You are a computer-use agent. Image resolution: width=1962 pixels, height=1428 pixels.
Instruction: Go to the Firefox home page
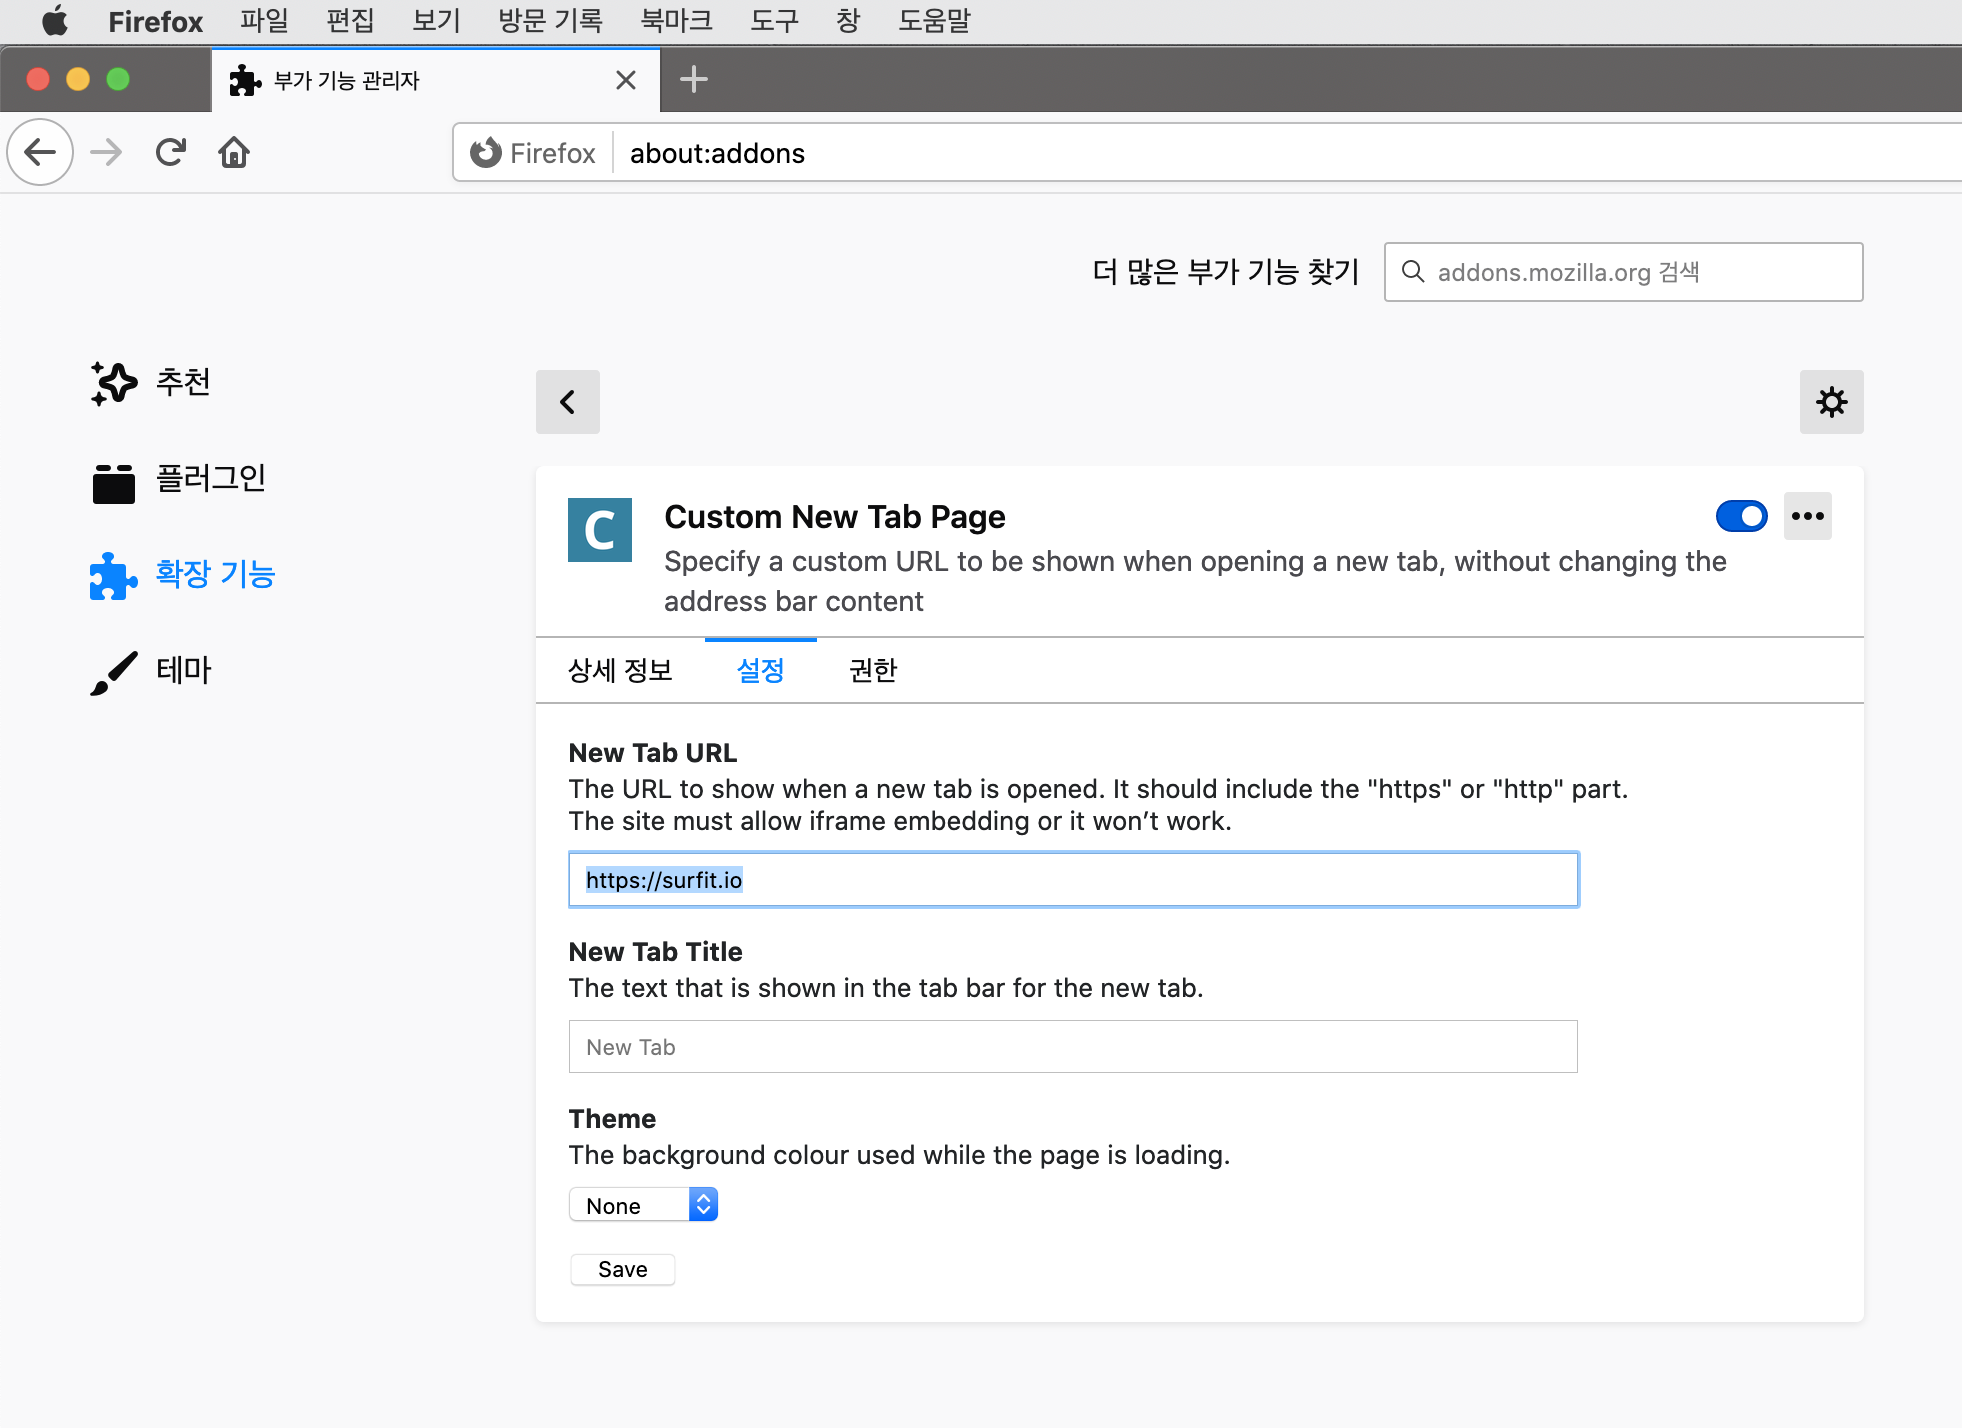tap(234, 152)
